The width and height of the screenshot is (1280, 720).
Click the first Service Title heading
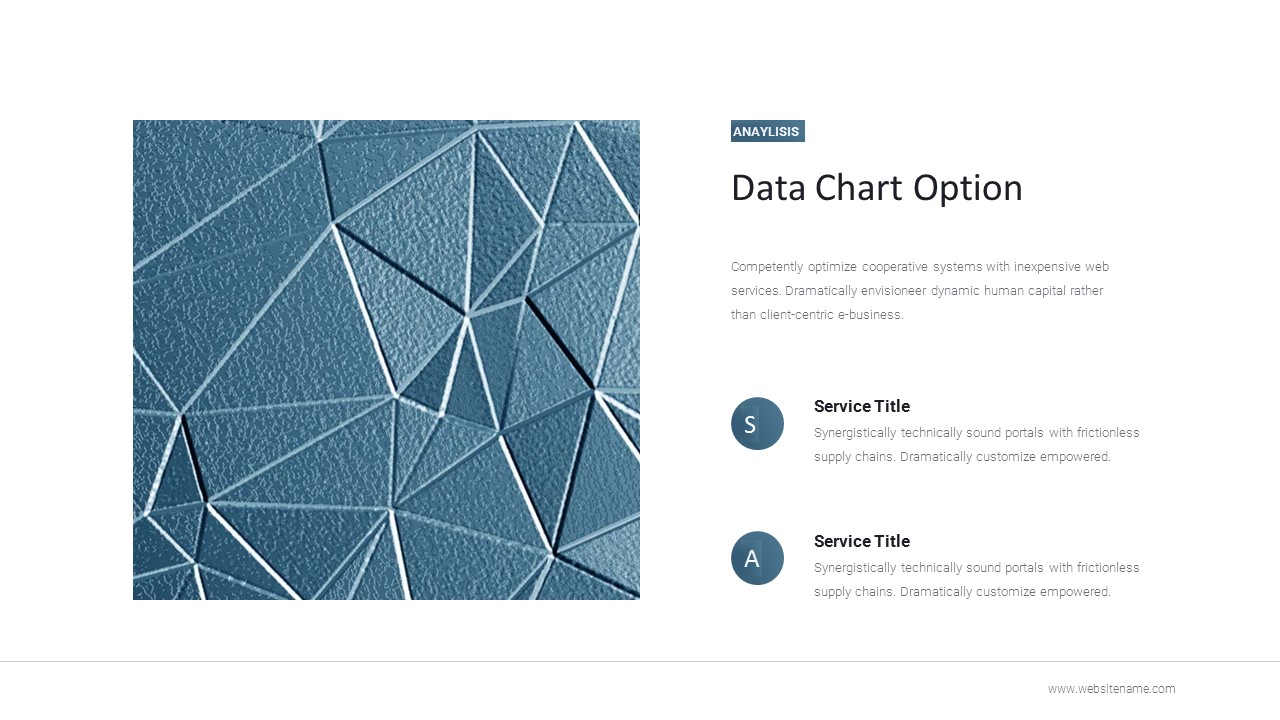tap(861, 406)
